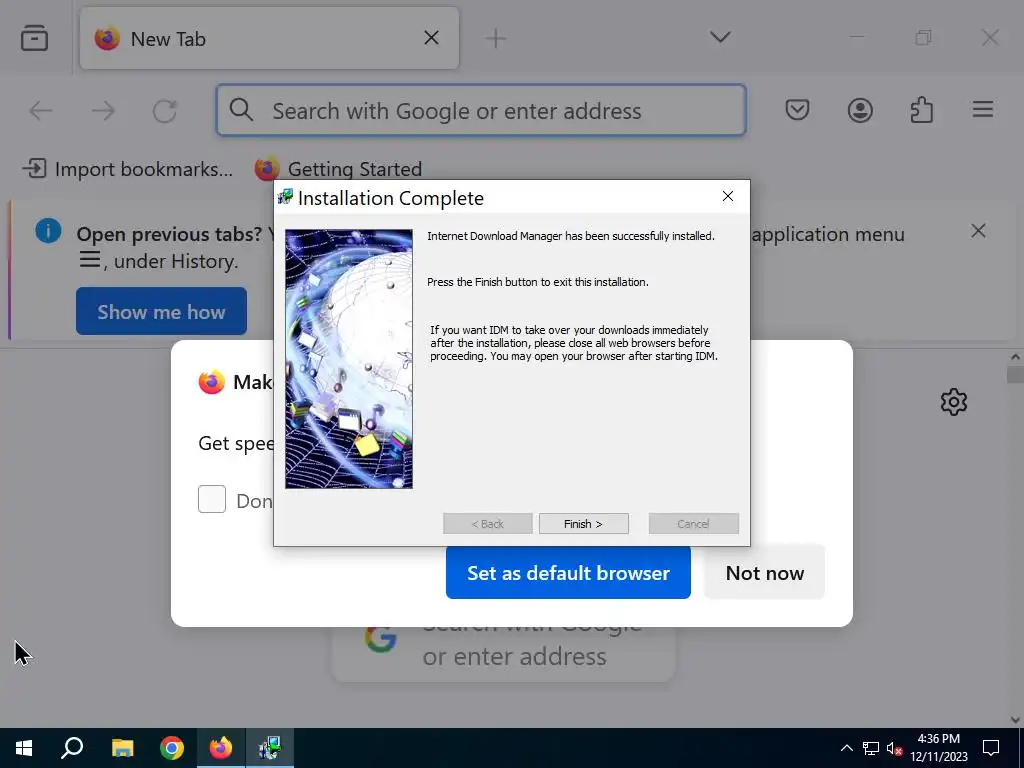
Task: Close the New Tab tab
Action: (x=431, y=38)
